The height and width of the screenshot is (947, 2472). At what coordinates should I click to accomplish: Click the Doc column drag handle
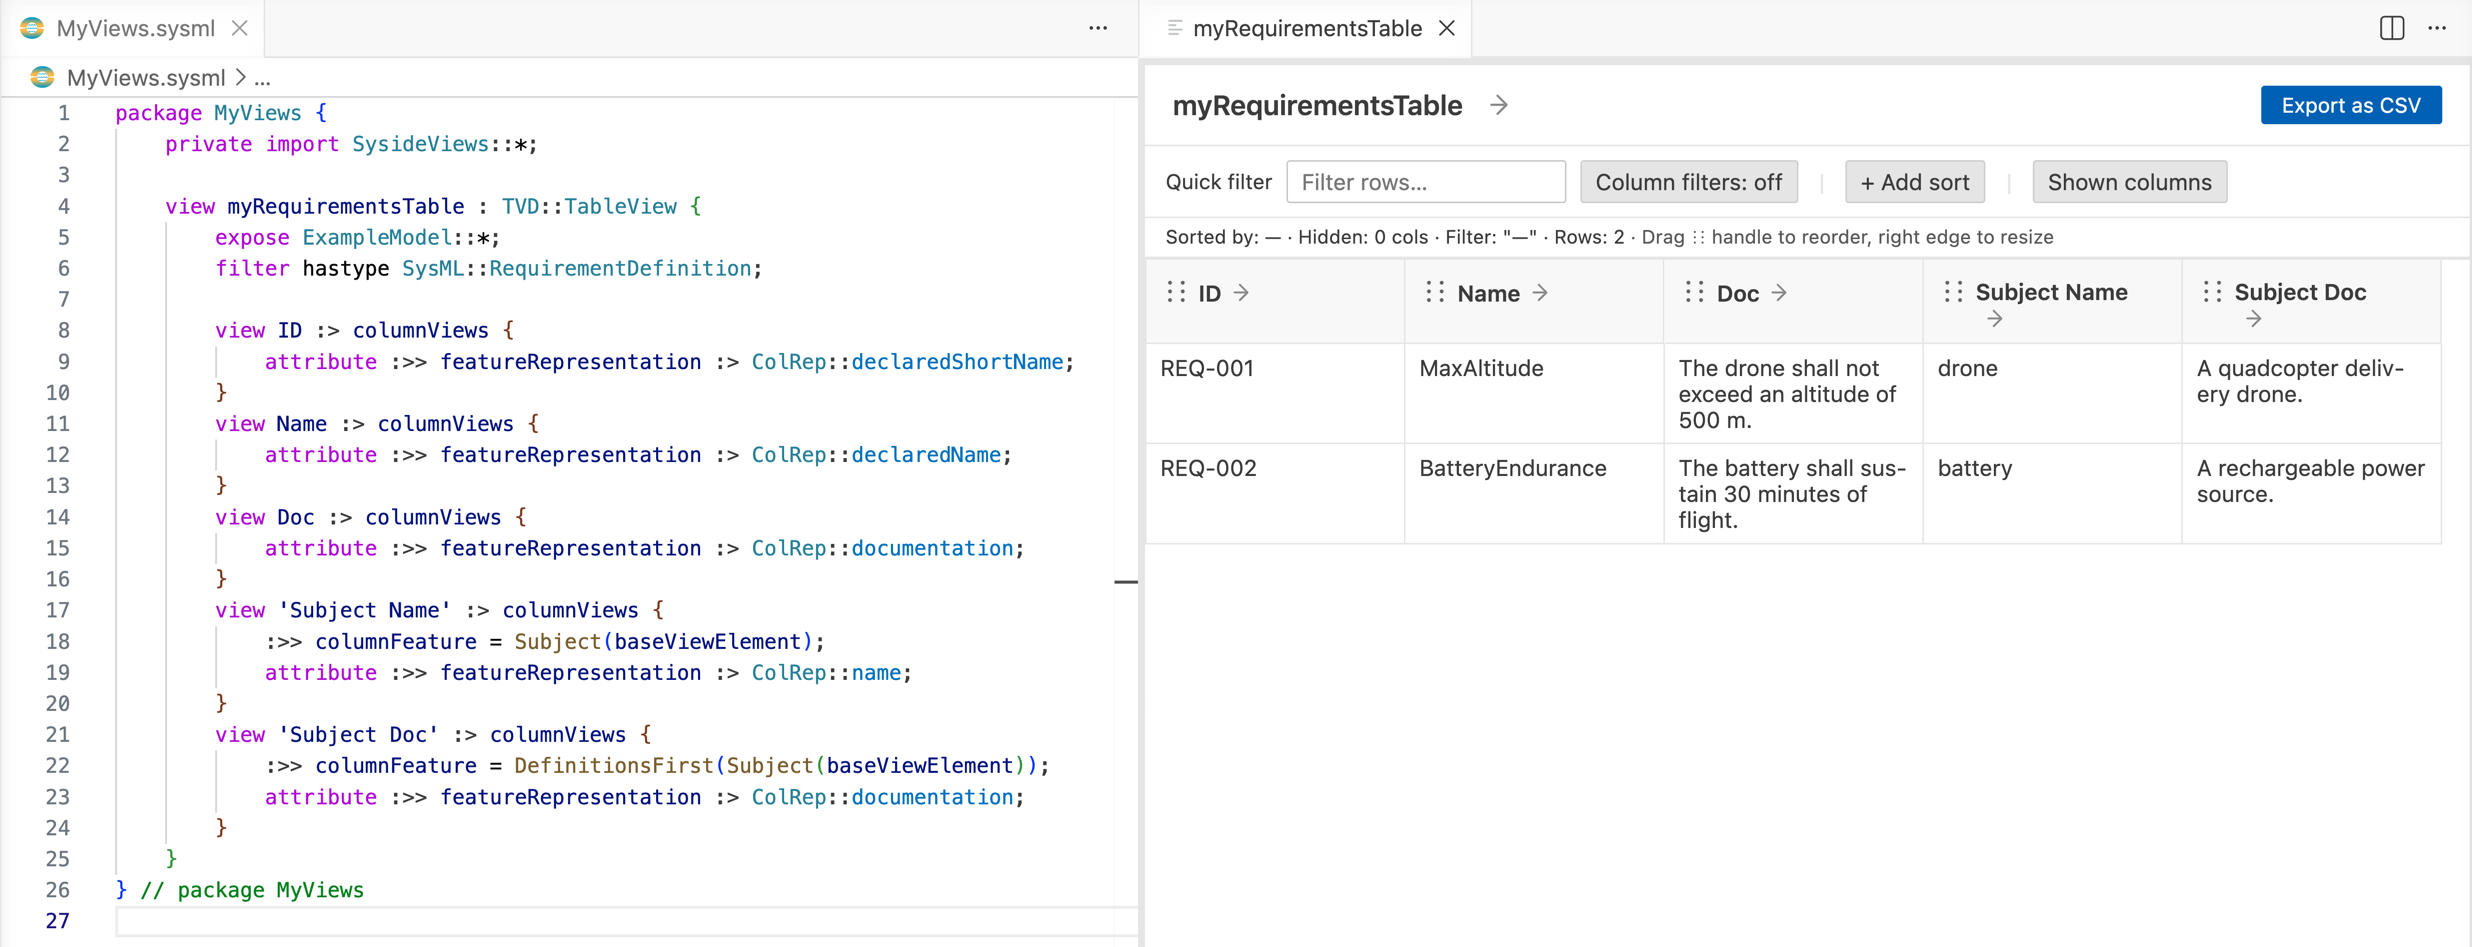tap(1694, 292)
